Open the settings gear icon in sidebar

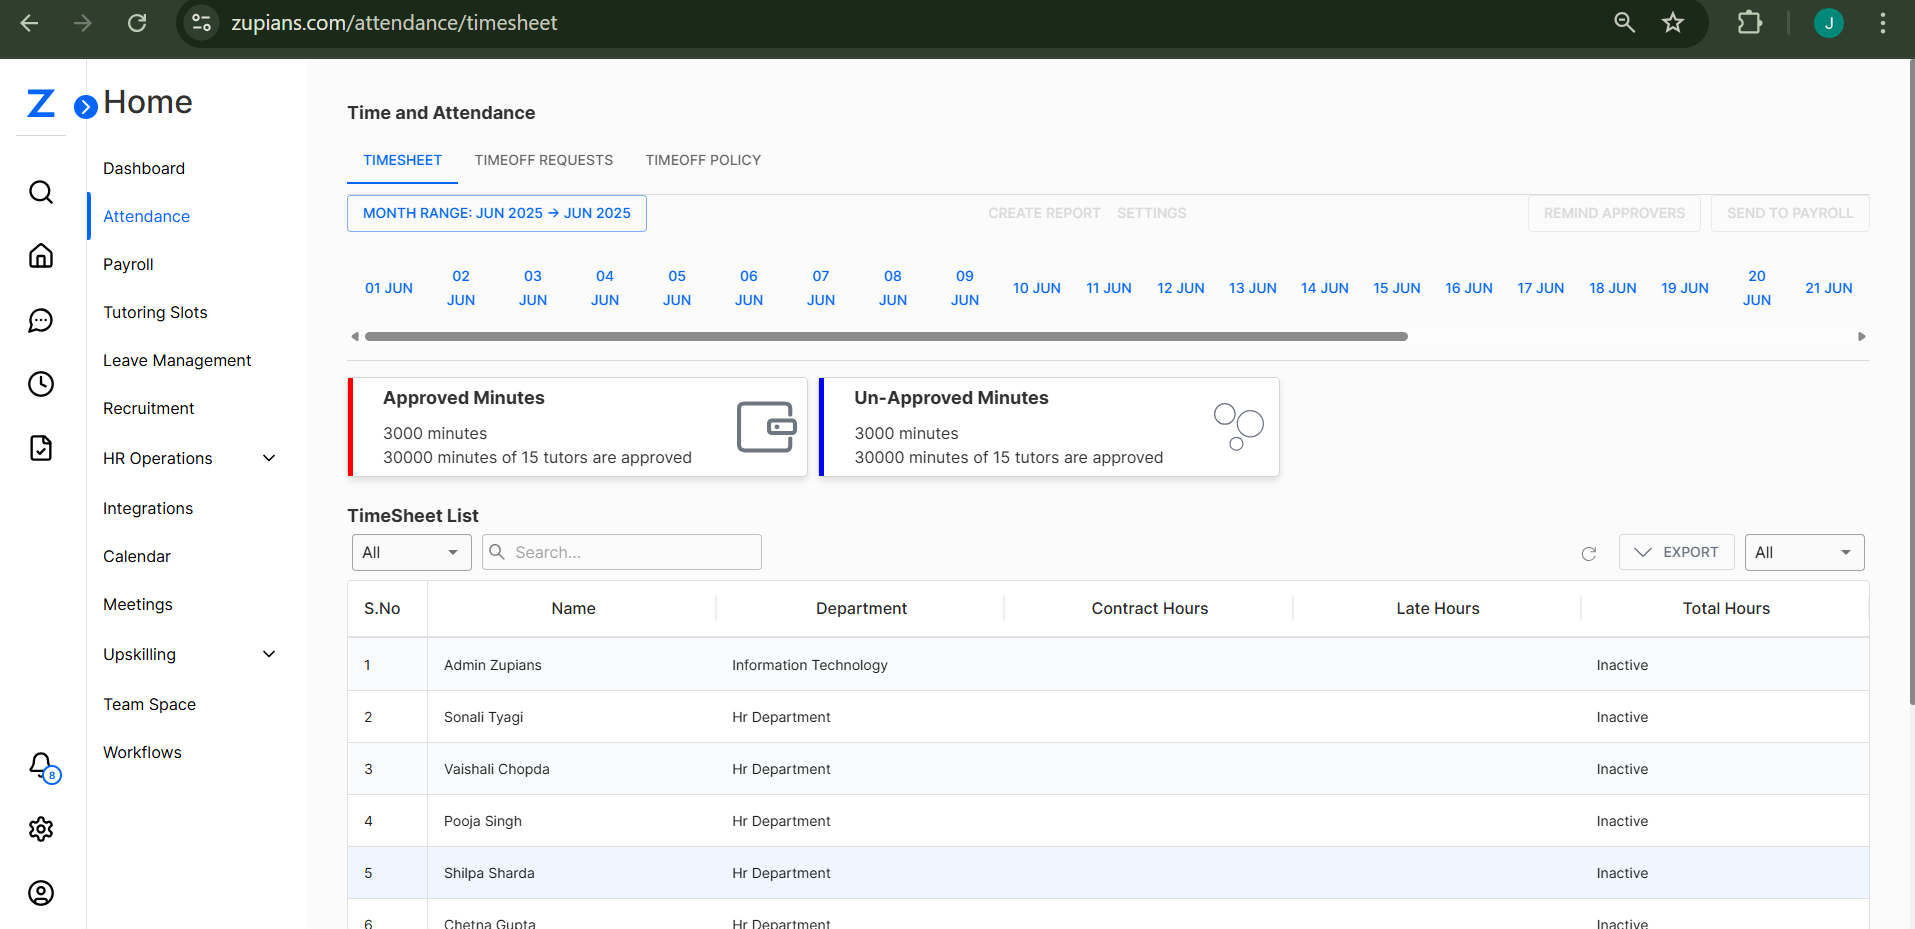41,829
